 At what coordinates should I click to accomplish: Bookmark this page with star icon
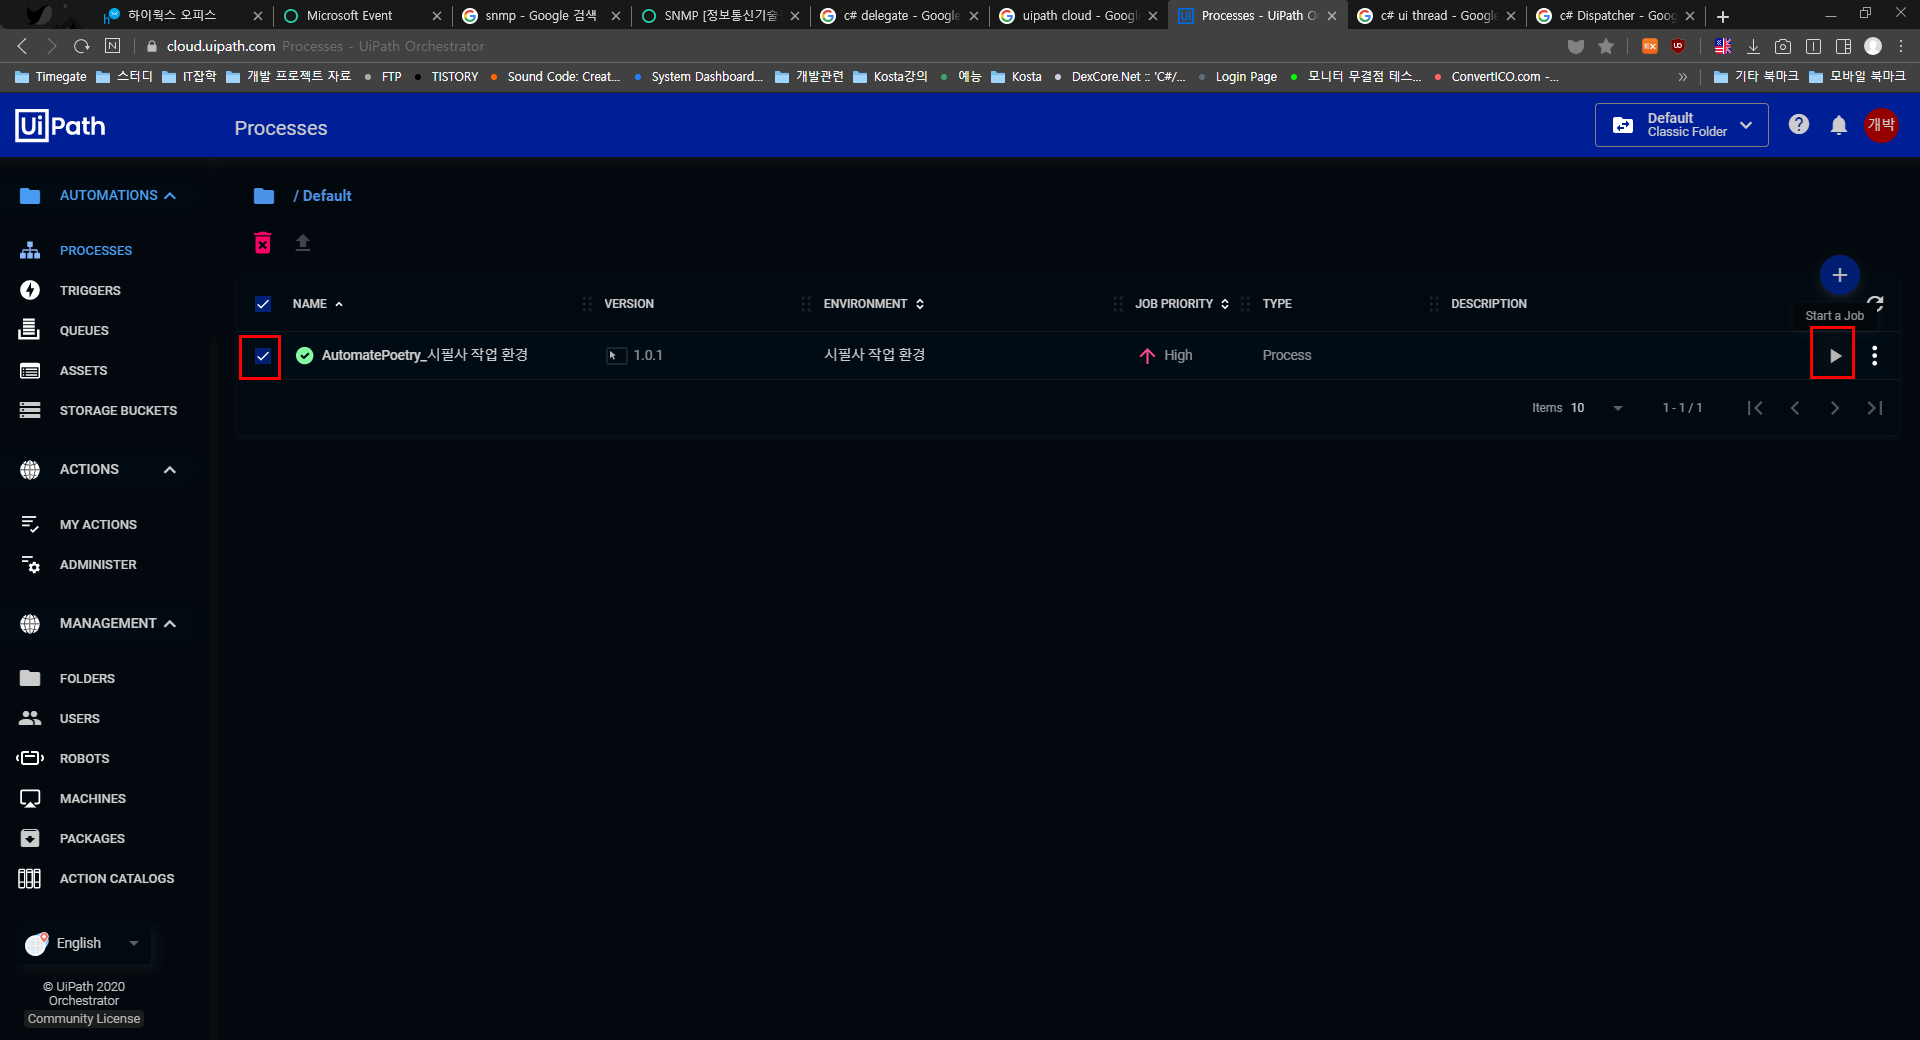[x=1606, y=46]
